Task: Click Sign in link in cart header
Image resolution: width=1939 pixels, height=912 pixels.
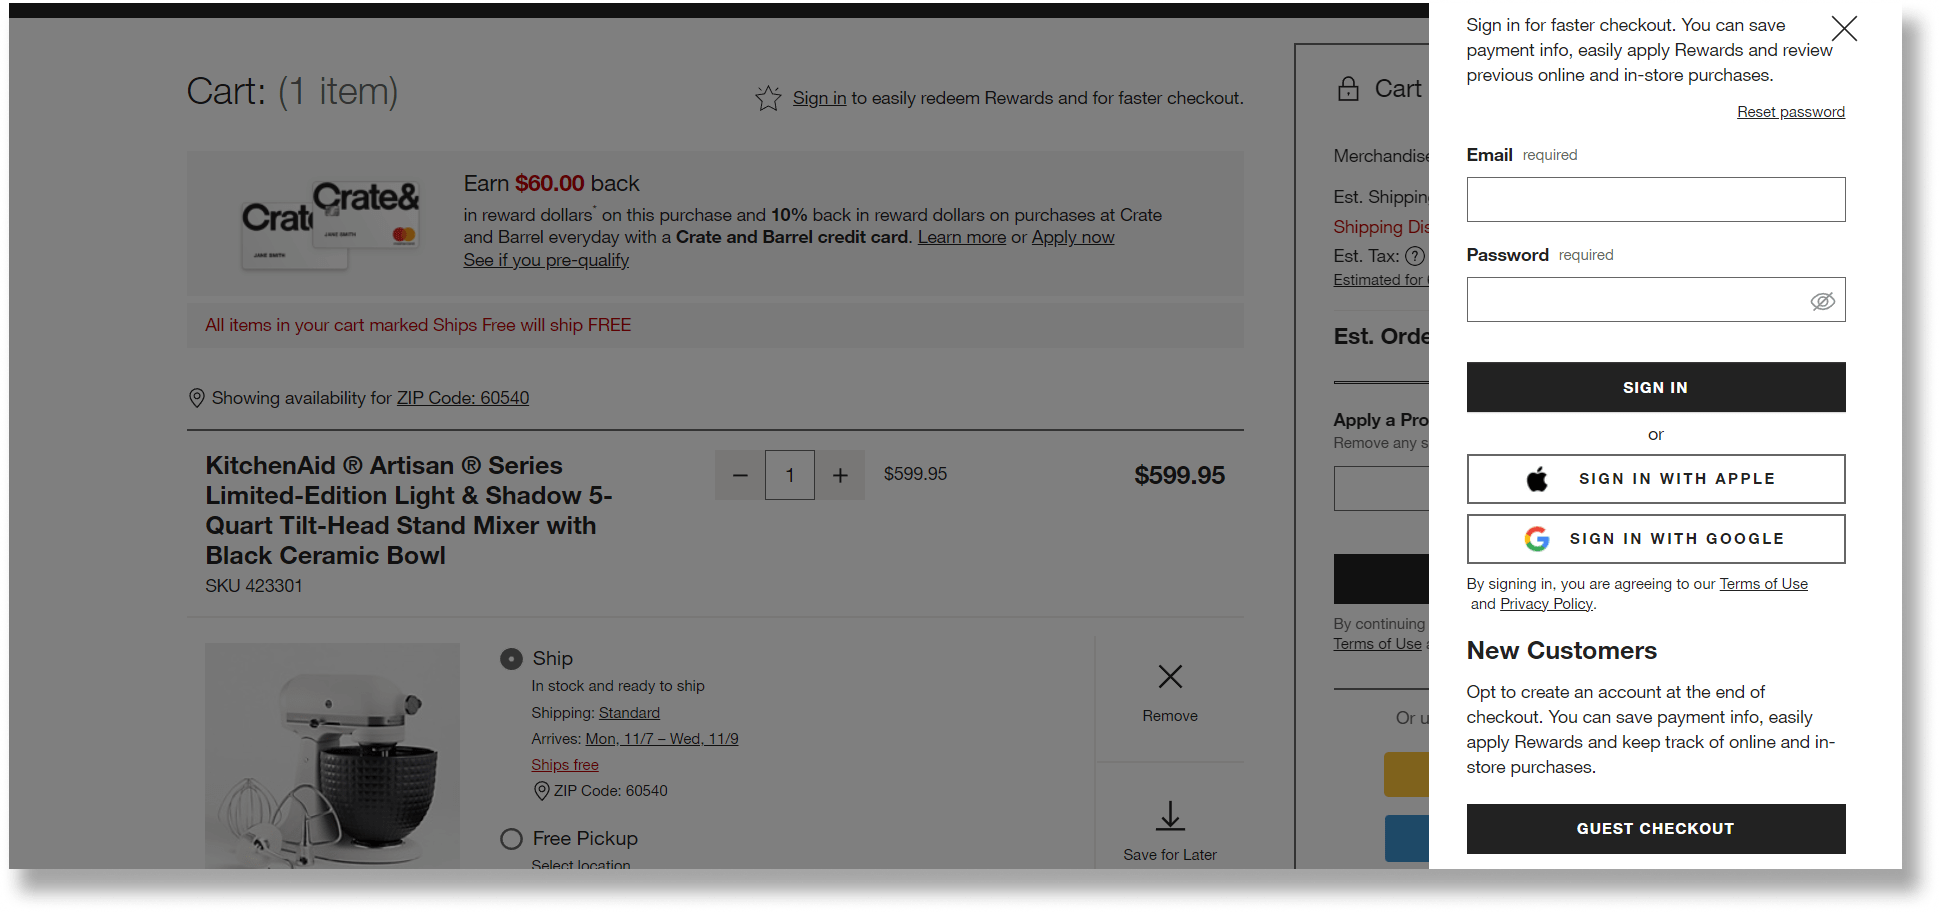Action: pos(819,98)
